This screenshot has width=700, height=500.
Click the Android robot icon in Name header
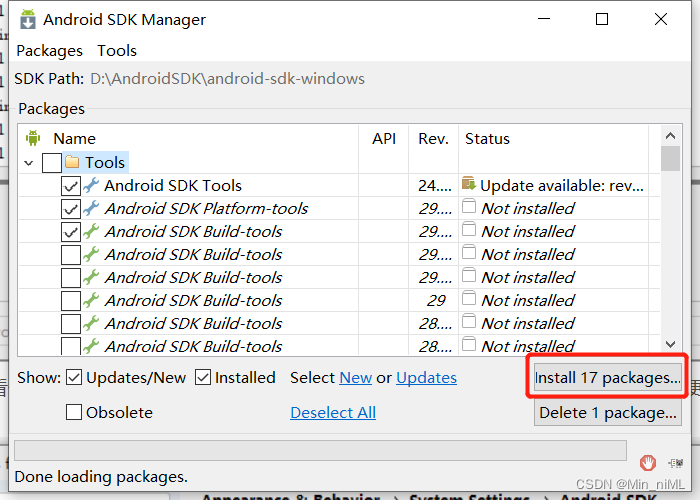[33, 138]
